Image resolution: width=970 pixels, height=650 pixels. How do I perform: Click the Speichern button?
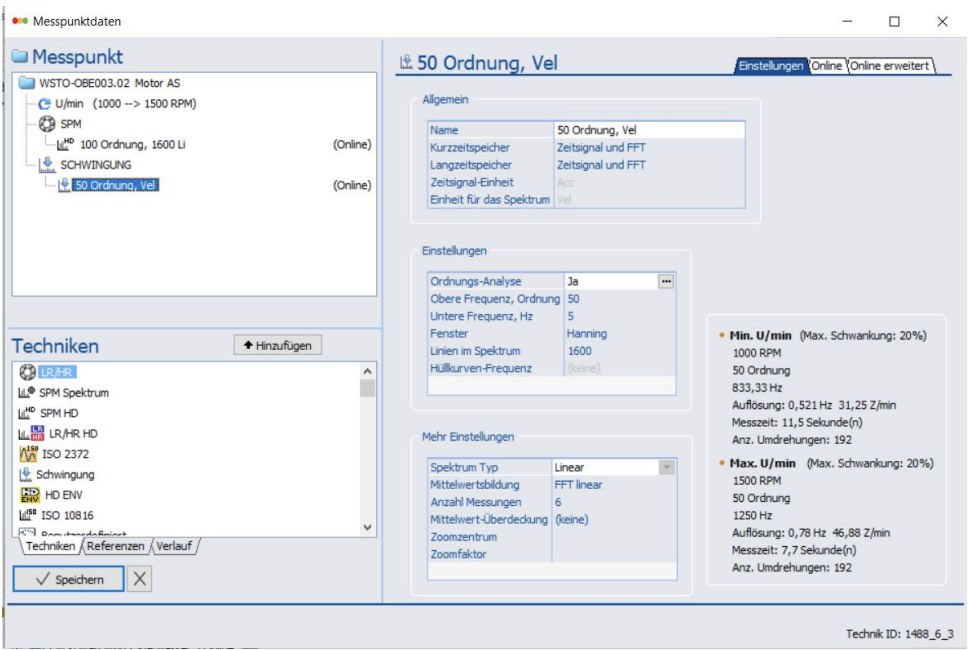69,579
